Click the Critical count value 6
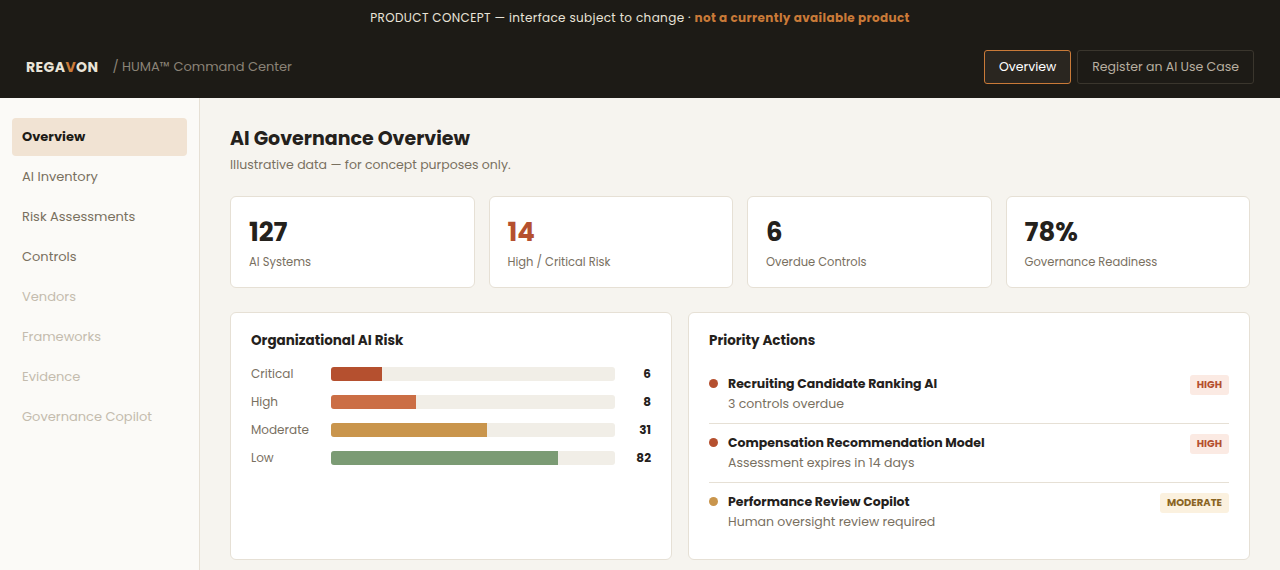 (x=647, y=374)
